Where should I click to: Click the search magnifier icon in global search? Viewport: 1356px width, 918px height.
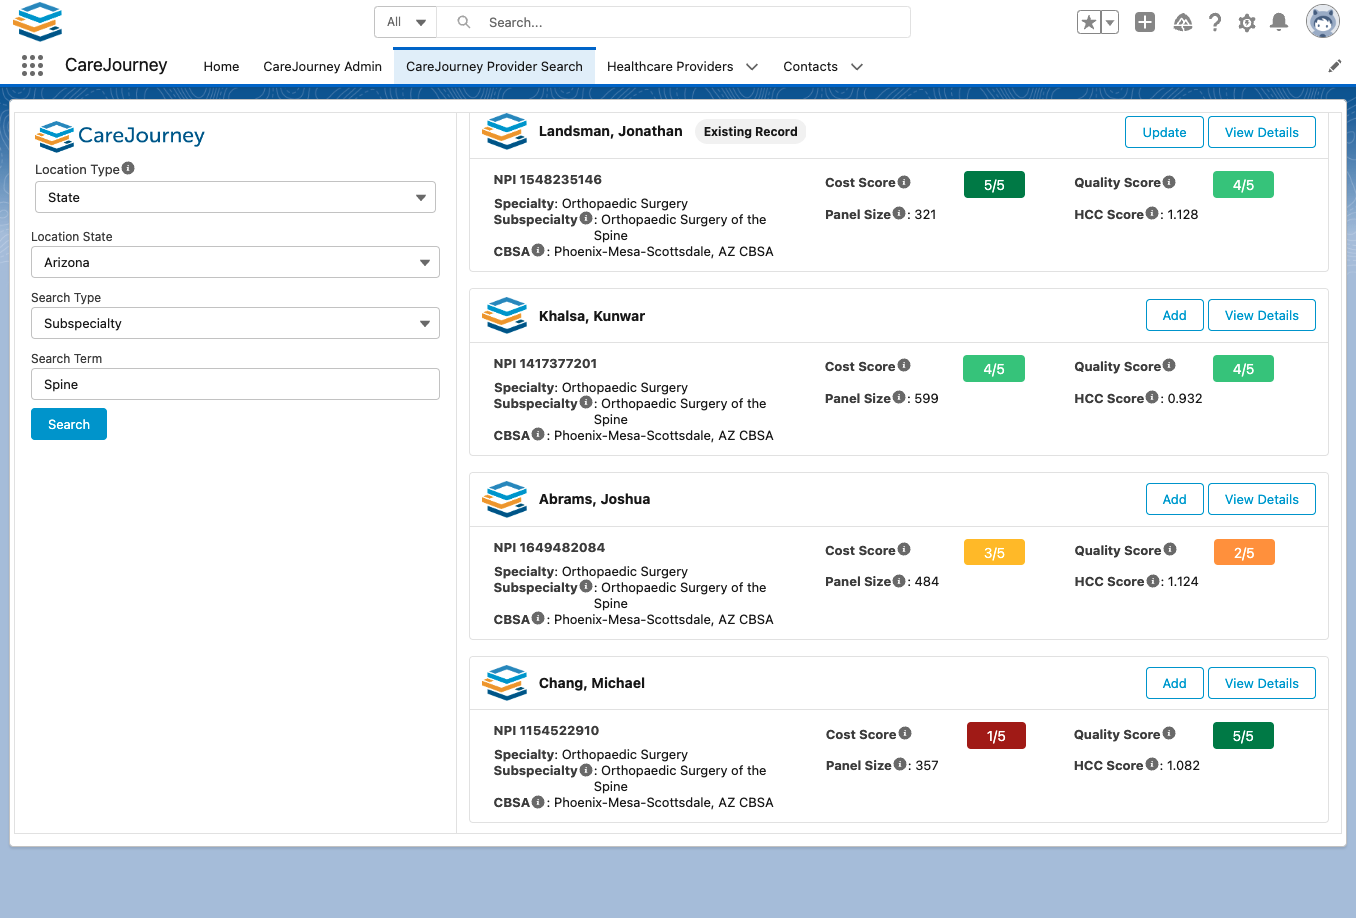coord(464,22)
